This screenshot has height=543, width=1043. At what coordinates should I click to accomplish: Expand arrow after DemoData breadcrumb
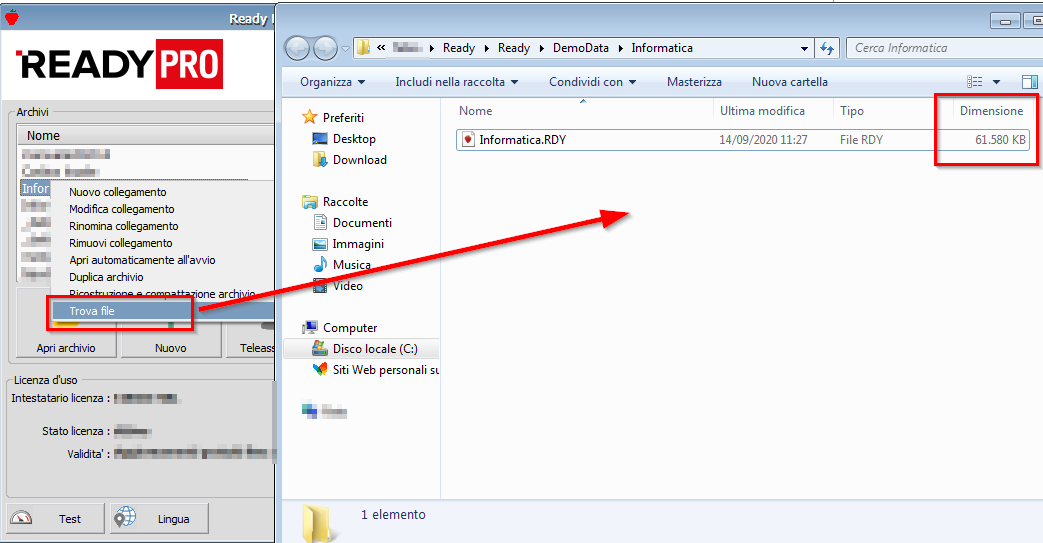[x=620, y=48]
